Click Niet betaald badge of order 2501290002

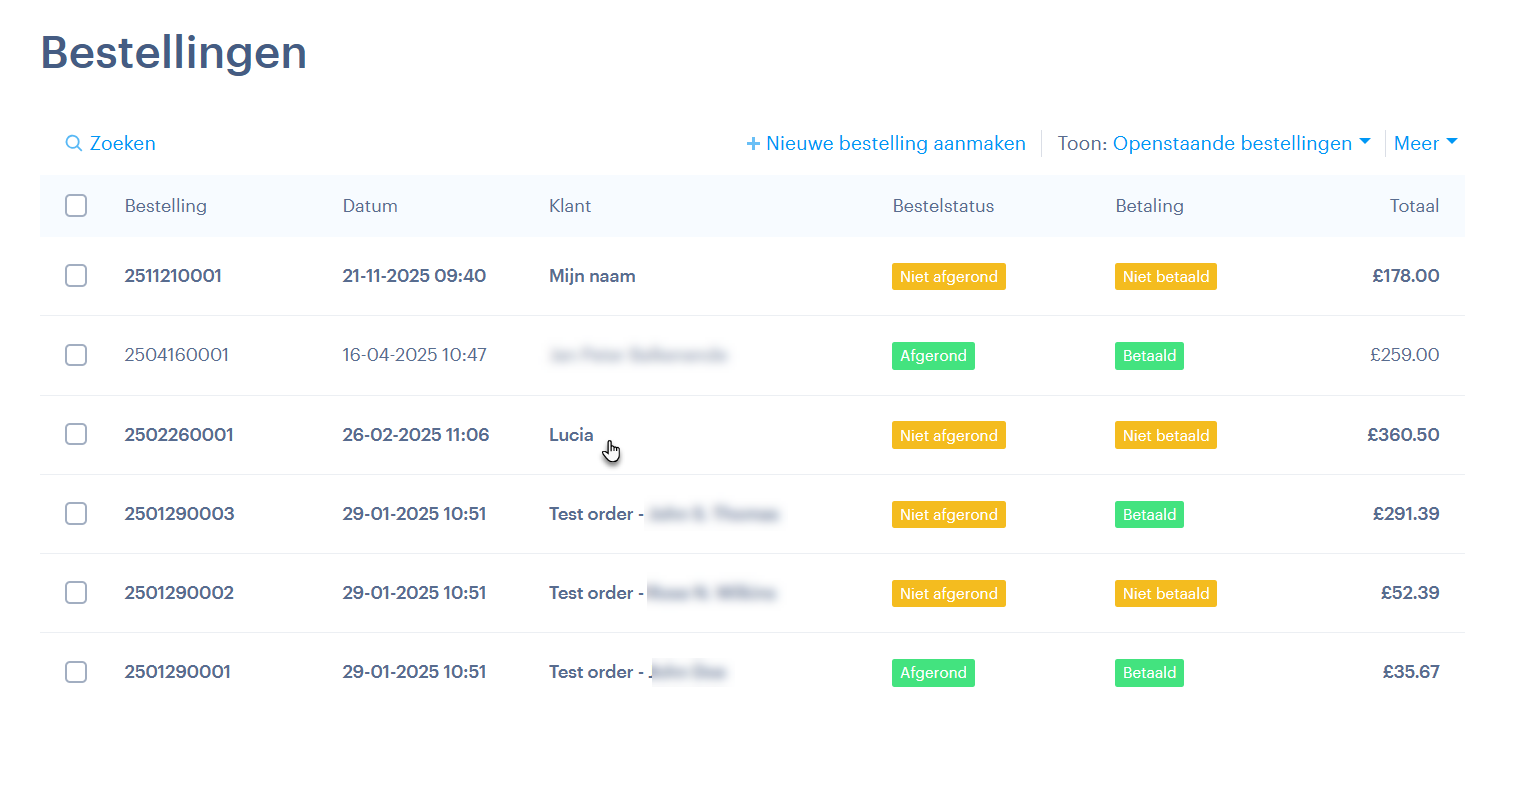coord(1166,594)
